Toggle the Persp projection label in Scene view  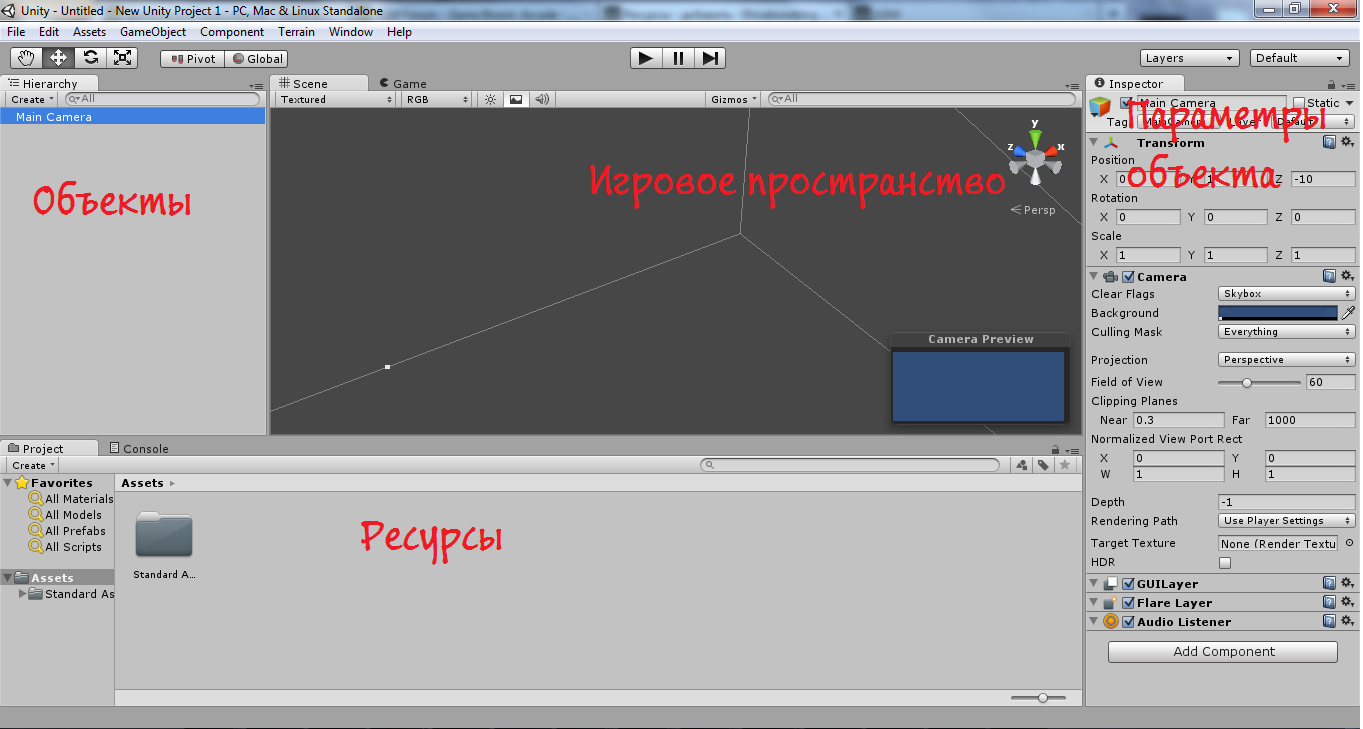click(x=1033, y=210)
